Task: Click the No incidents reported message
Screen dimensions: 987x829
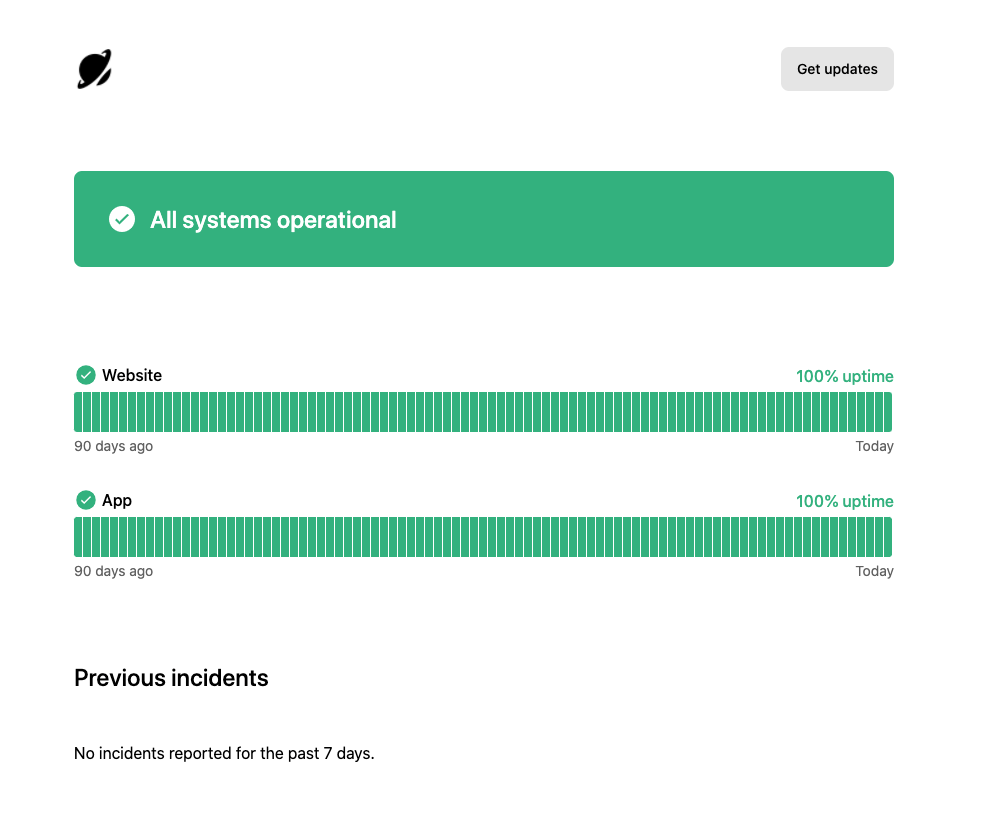Action: point(224,753)
